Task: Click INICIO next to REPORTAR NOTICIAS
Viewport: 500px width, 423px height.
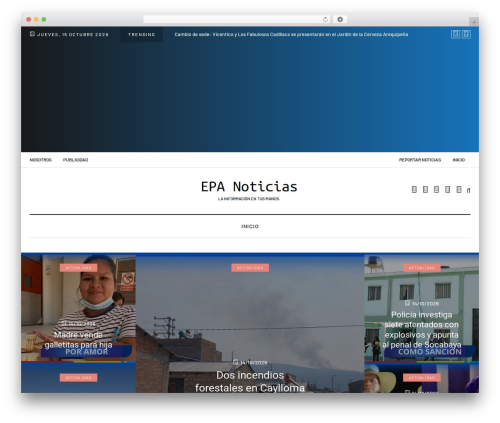Action: click(459, 160)
